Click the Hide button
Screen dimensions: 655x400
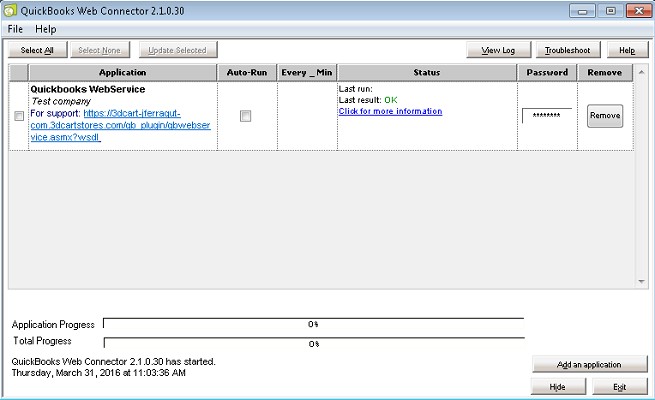pyautogui.click(x=558, y=387)
